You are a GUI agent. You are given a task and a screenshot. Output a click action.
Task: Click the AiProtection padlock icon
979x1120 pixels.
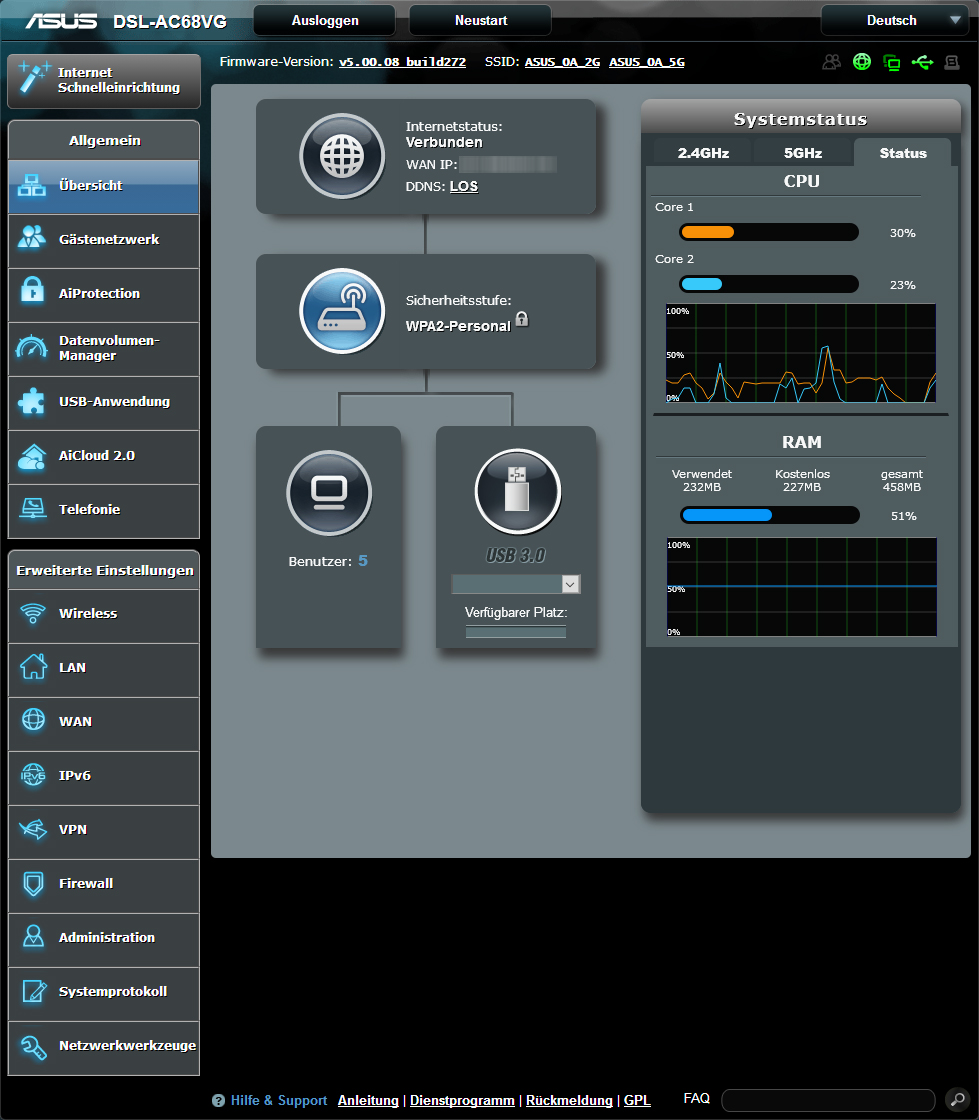click(32, 291)
